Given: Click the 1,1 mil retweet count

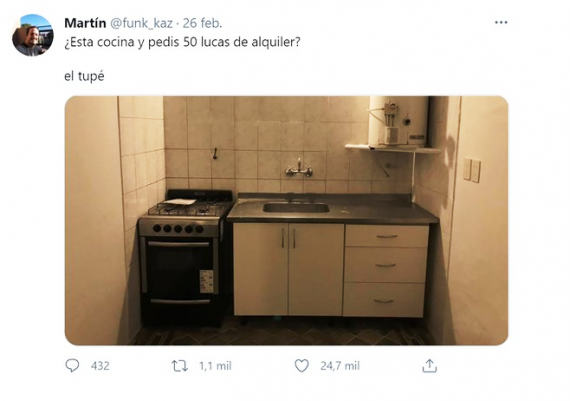Looking at the screenshot, I should pos(215,366).
